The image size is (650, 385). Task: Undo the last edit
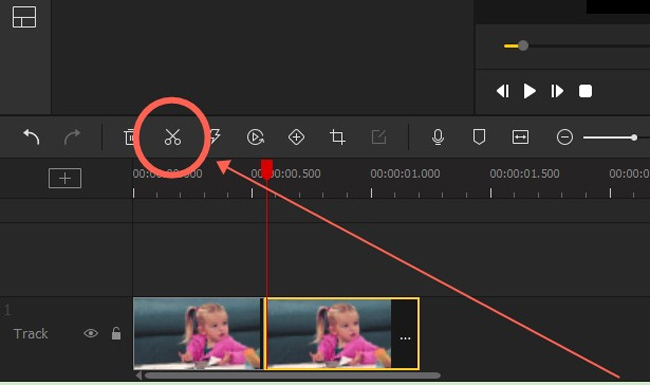(x=31, y=137)
